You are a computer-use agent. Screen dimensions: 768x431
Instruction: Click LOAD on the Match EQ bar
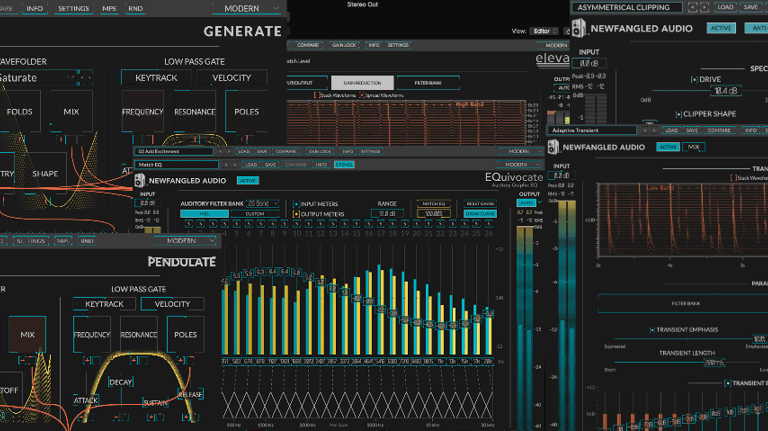point(251,165)
